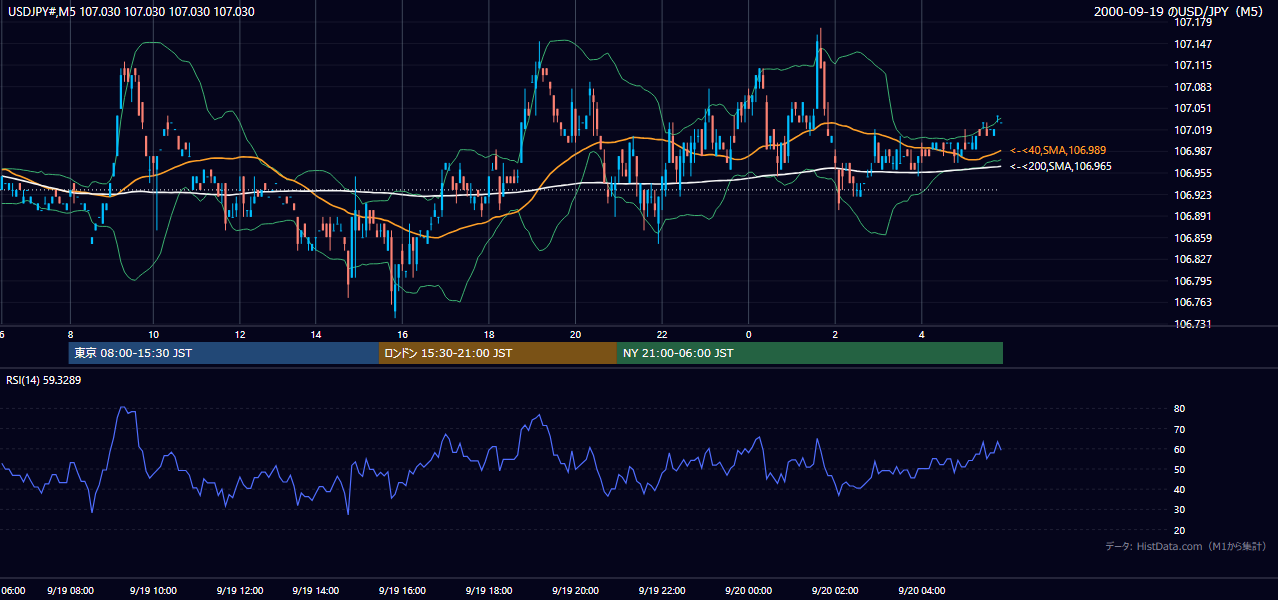Image resolution: width=1278 pixels, height=600 pixels.
Task: Click the 9/19 16:00 bottom time label
Action: click(x=402, y=591)
